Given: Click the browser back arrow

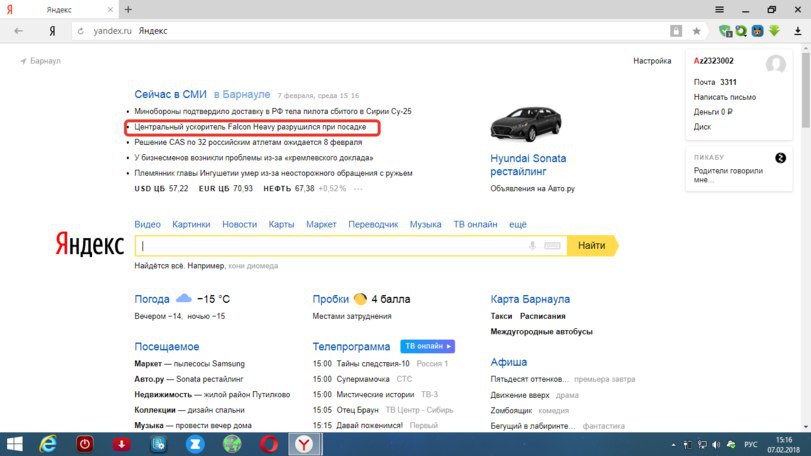Looking at the screenshot, I should 19,31.
